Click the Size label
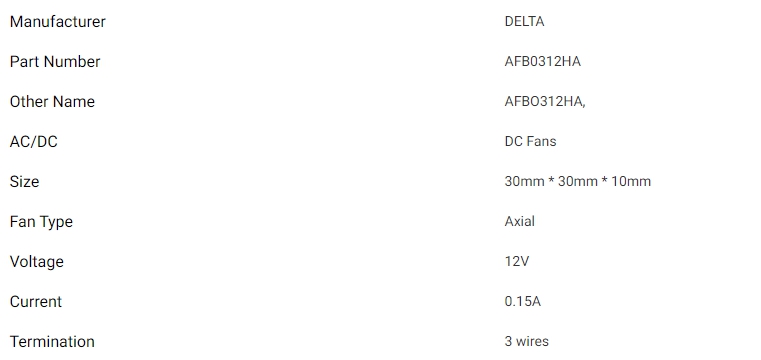The height and width of the screenshot is (360, 761). [x=24, y=181]
